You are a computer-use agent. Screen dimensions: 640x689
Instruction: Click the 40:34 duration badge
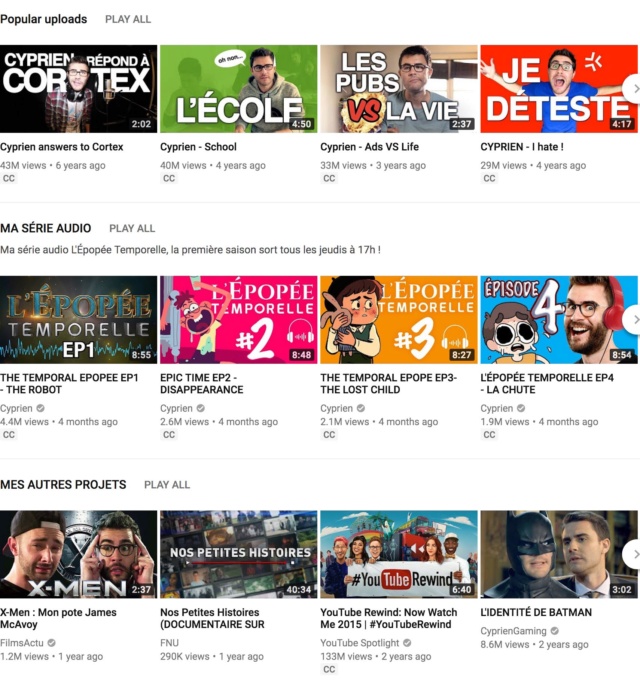pyautogui.click(x=299, y=589)
